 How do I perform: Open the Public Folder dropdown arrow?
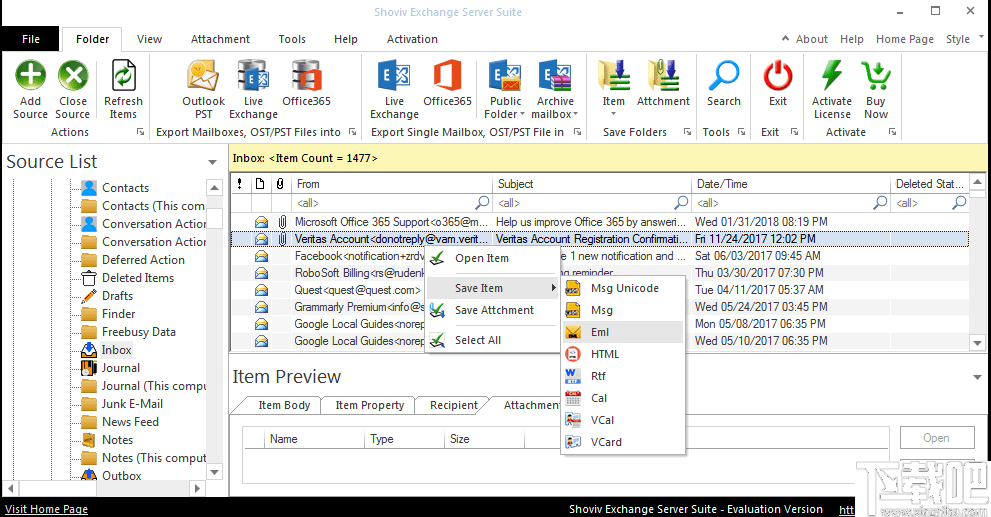click(523, 114)
